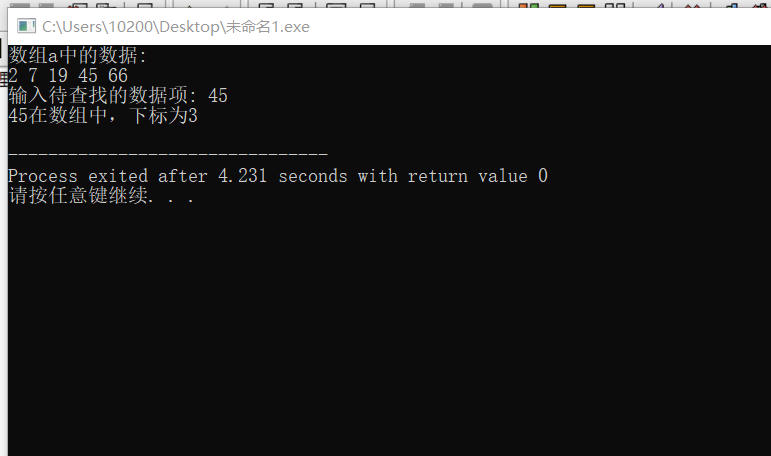Click the title bar showing 未命名1.exe path
The height and width of the screenshot is (456, 771).
coord(389,26)
